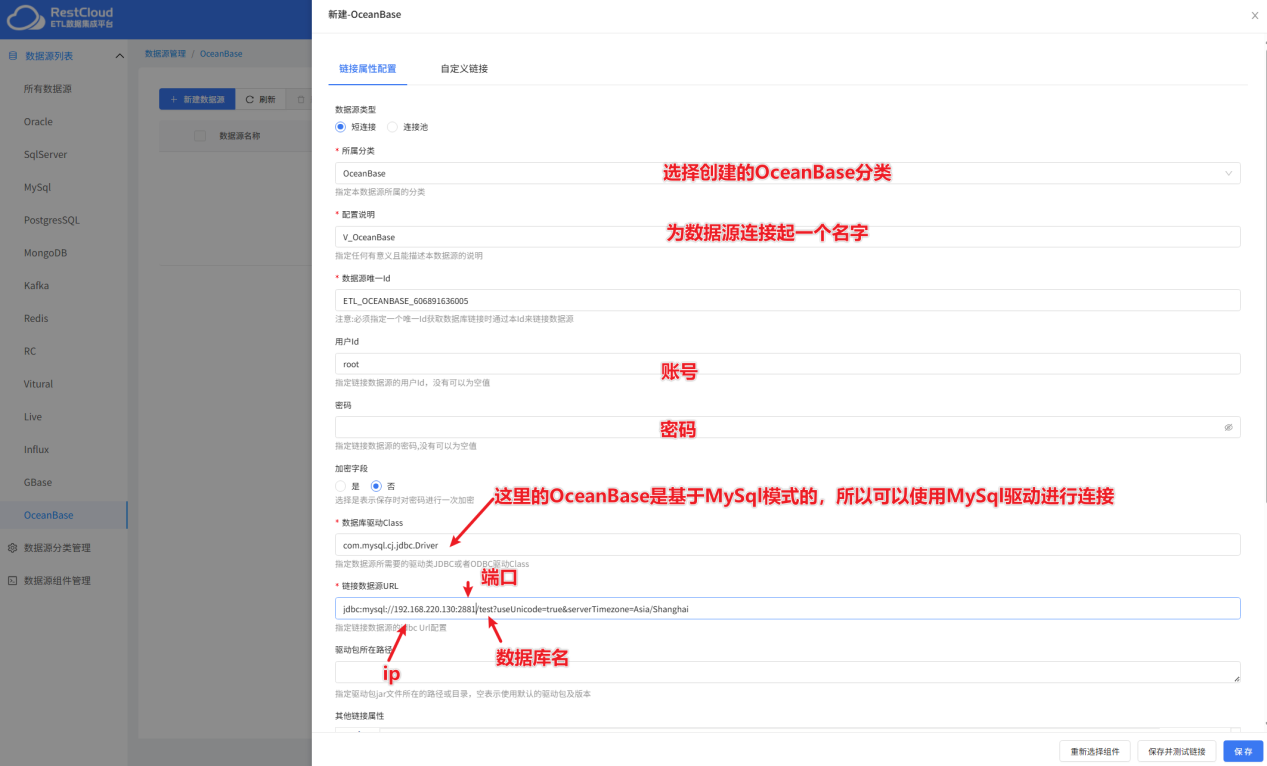Select the 链接属性配置 tab
This screenshot has height=766, width=1267.
tap(367, 69)
